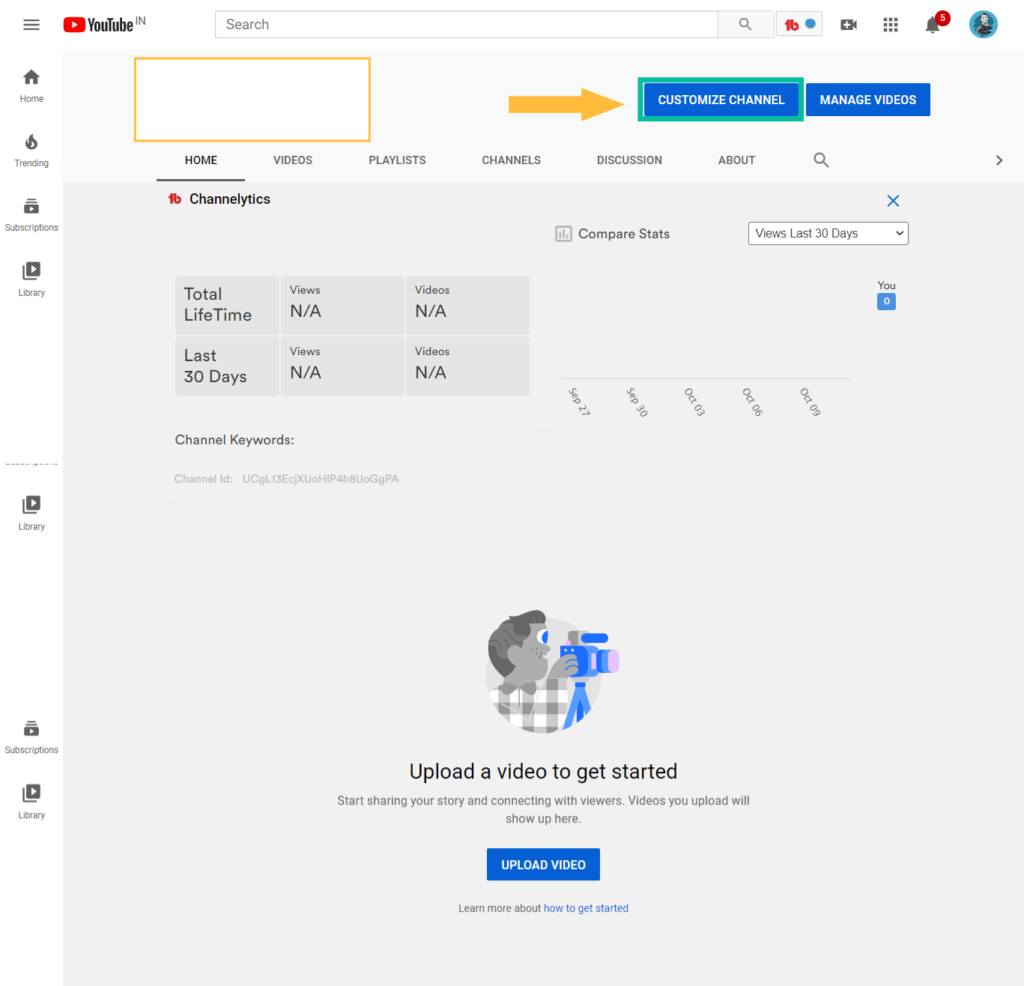1024x986 pixels.
Task: Click into the Search field
Action: pyautogui.click(x=466, y=24)
